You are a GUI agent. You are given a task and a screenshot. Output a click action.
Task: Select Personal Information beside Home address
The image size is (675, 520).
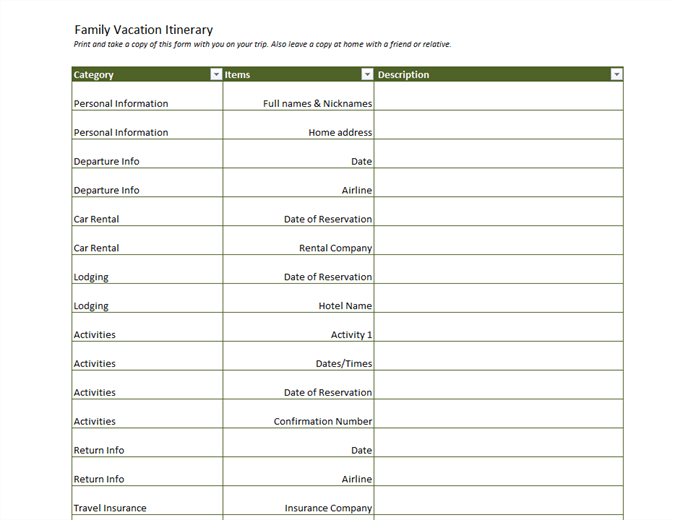(147, 125)
